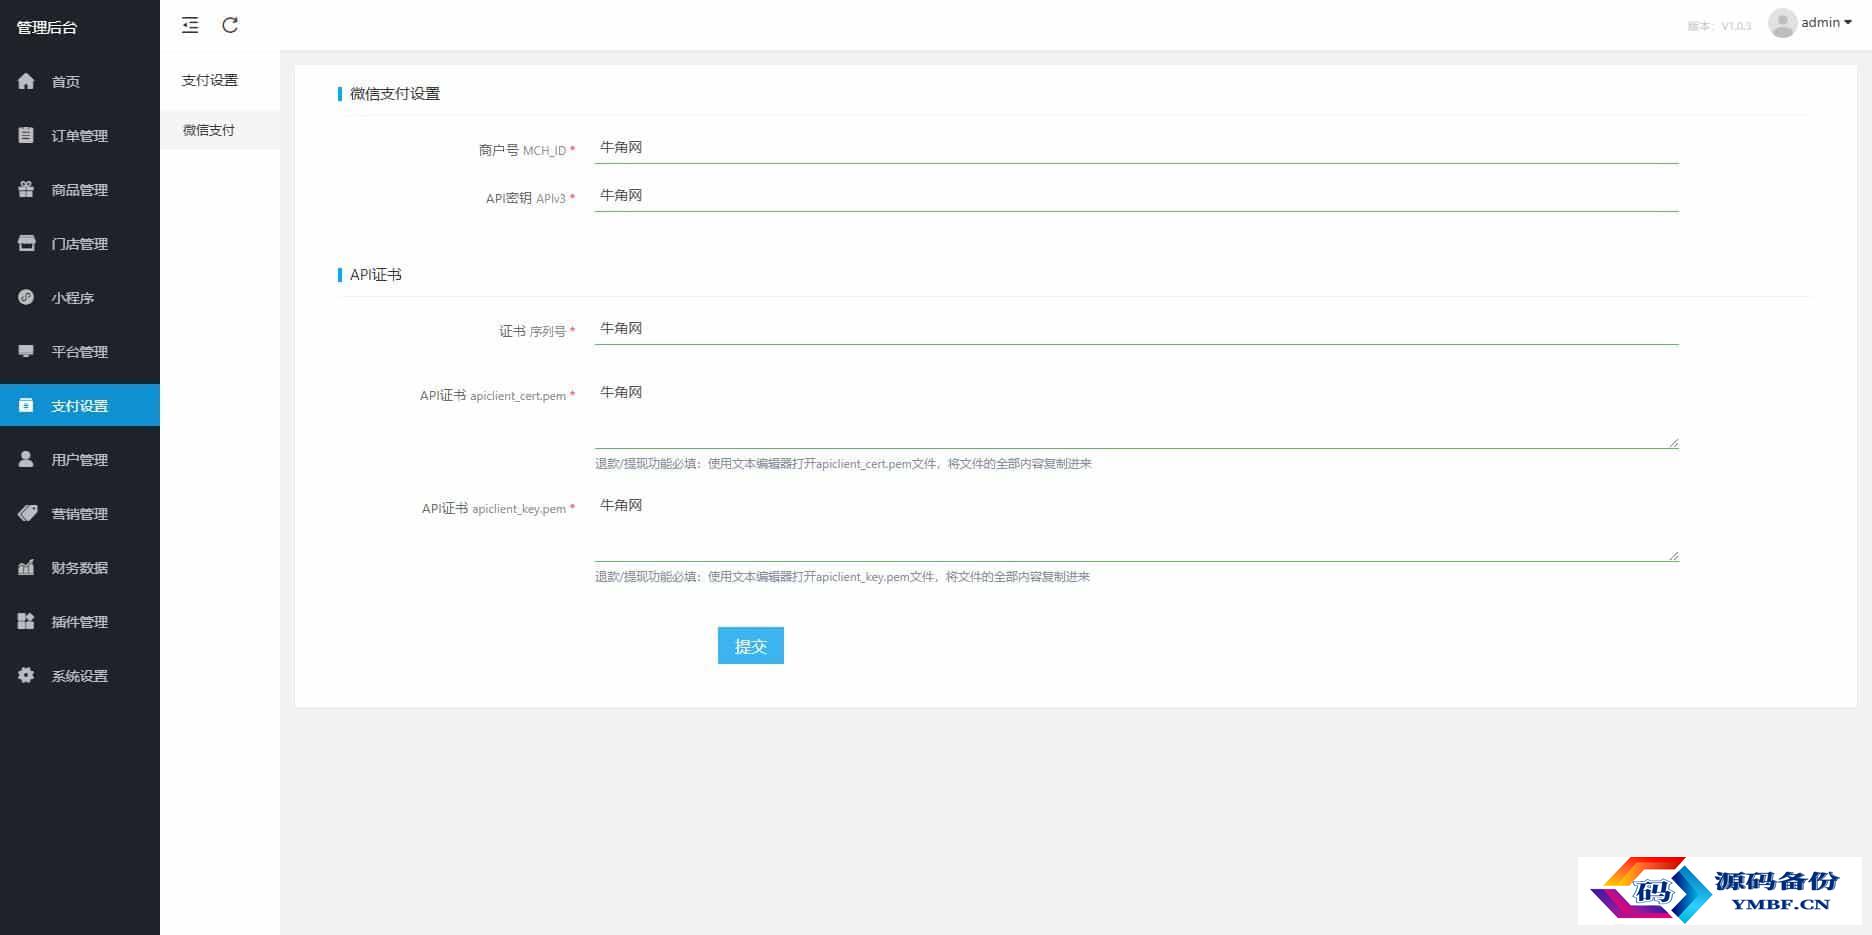Click the version V1.0.3 text

coord(1719,26)
